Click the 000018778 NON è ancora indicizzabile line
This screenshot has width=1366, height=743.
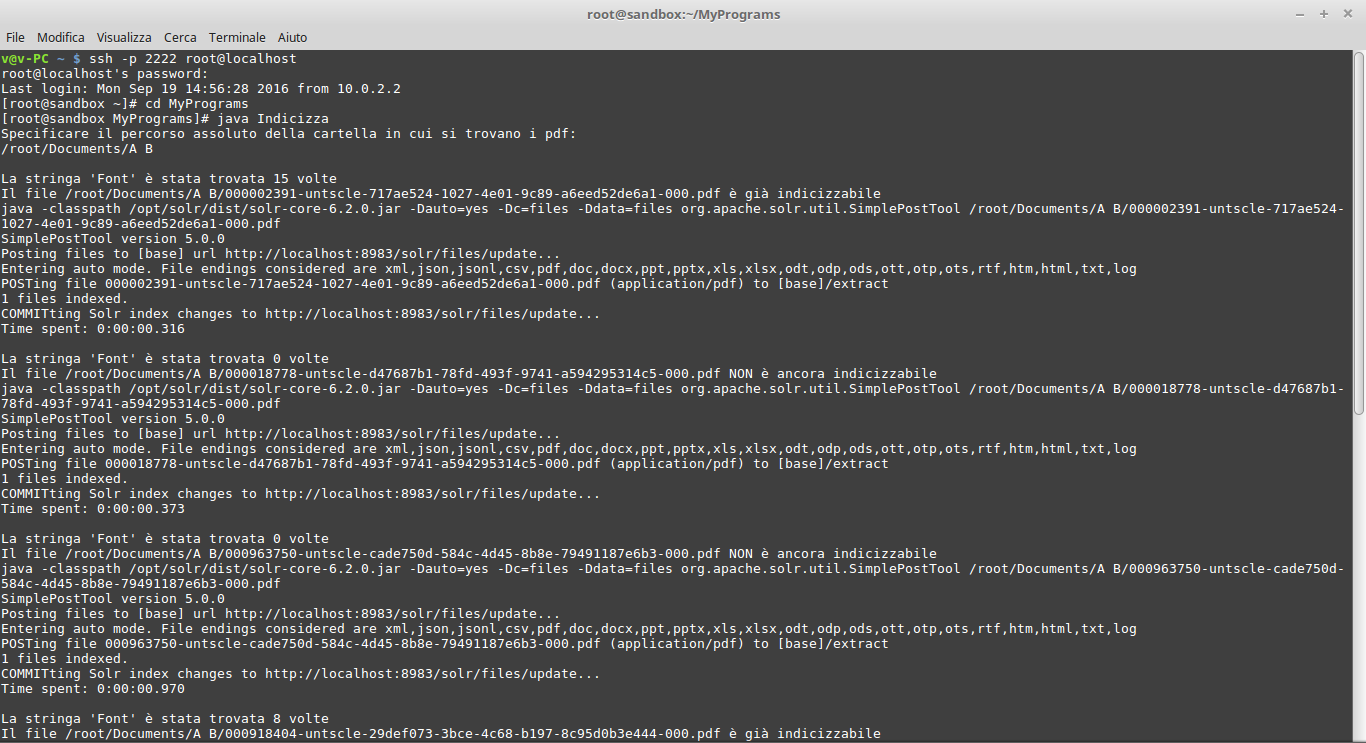tap(469, 374)
